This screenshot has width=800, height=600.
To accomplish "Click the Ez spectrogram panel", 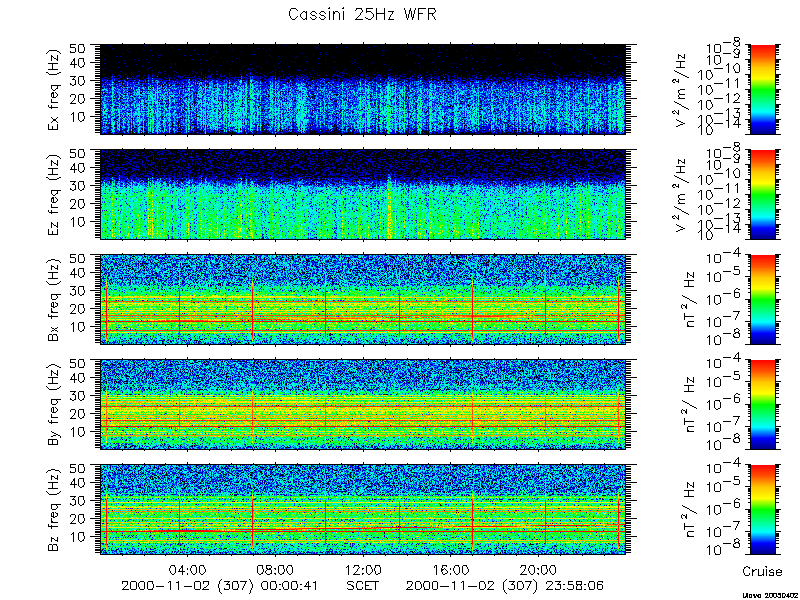I will click(x=363, y=194).
